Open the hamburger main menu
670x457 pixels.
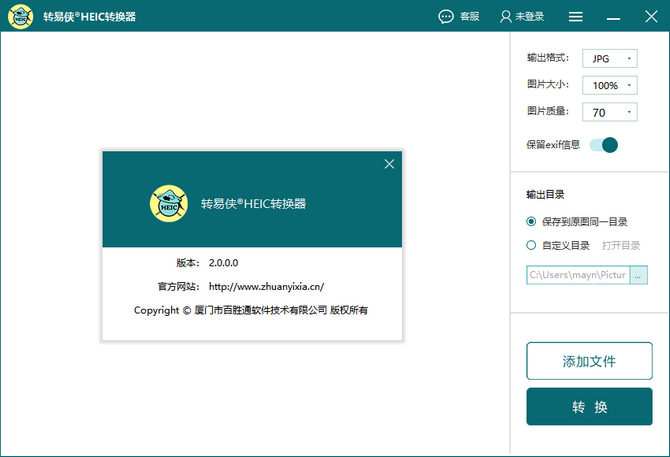(576, 17)
